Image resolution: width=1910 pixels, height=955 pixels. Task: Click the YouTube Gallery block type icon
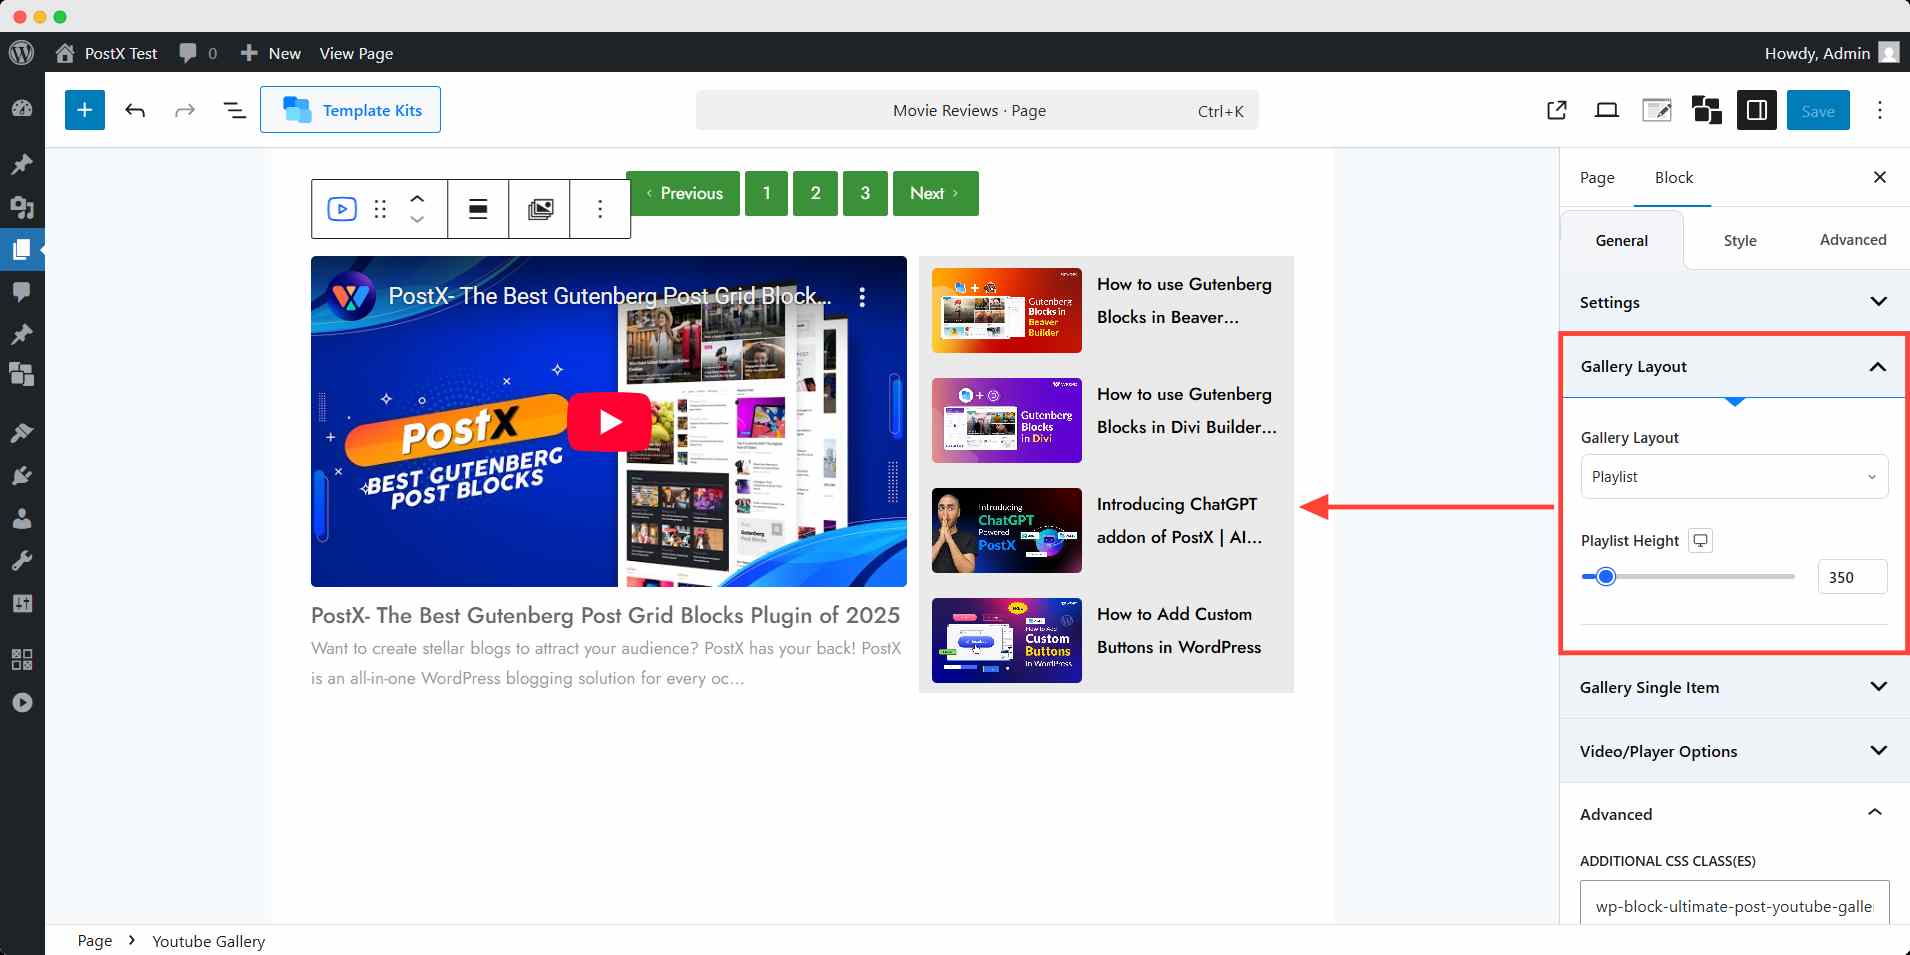coord(342,209)
